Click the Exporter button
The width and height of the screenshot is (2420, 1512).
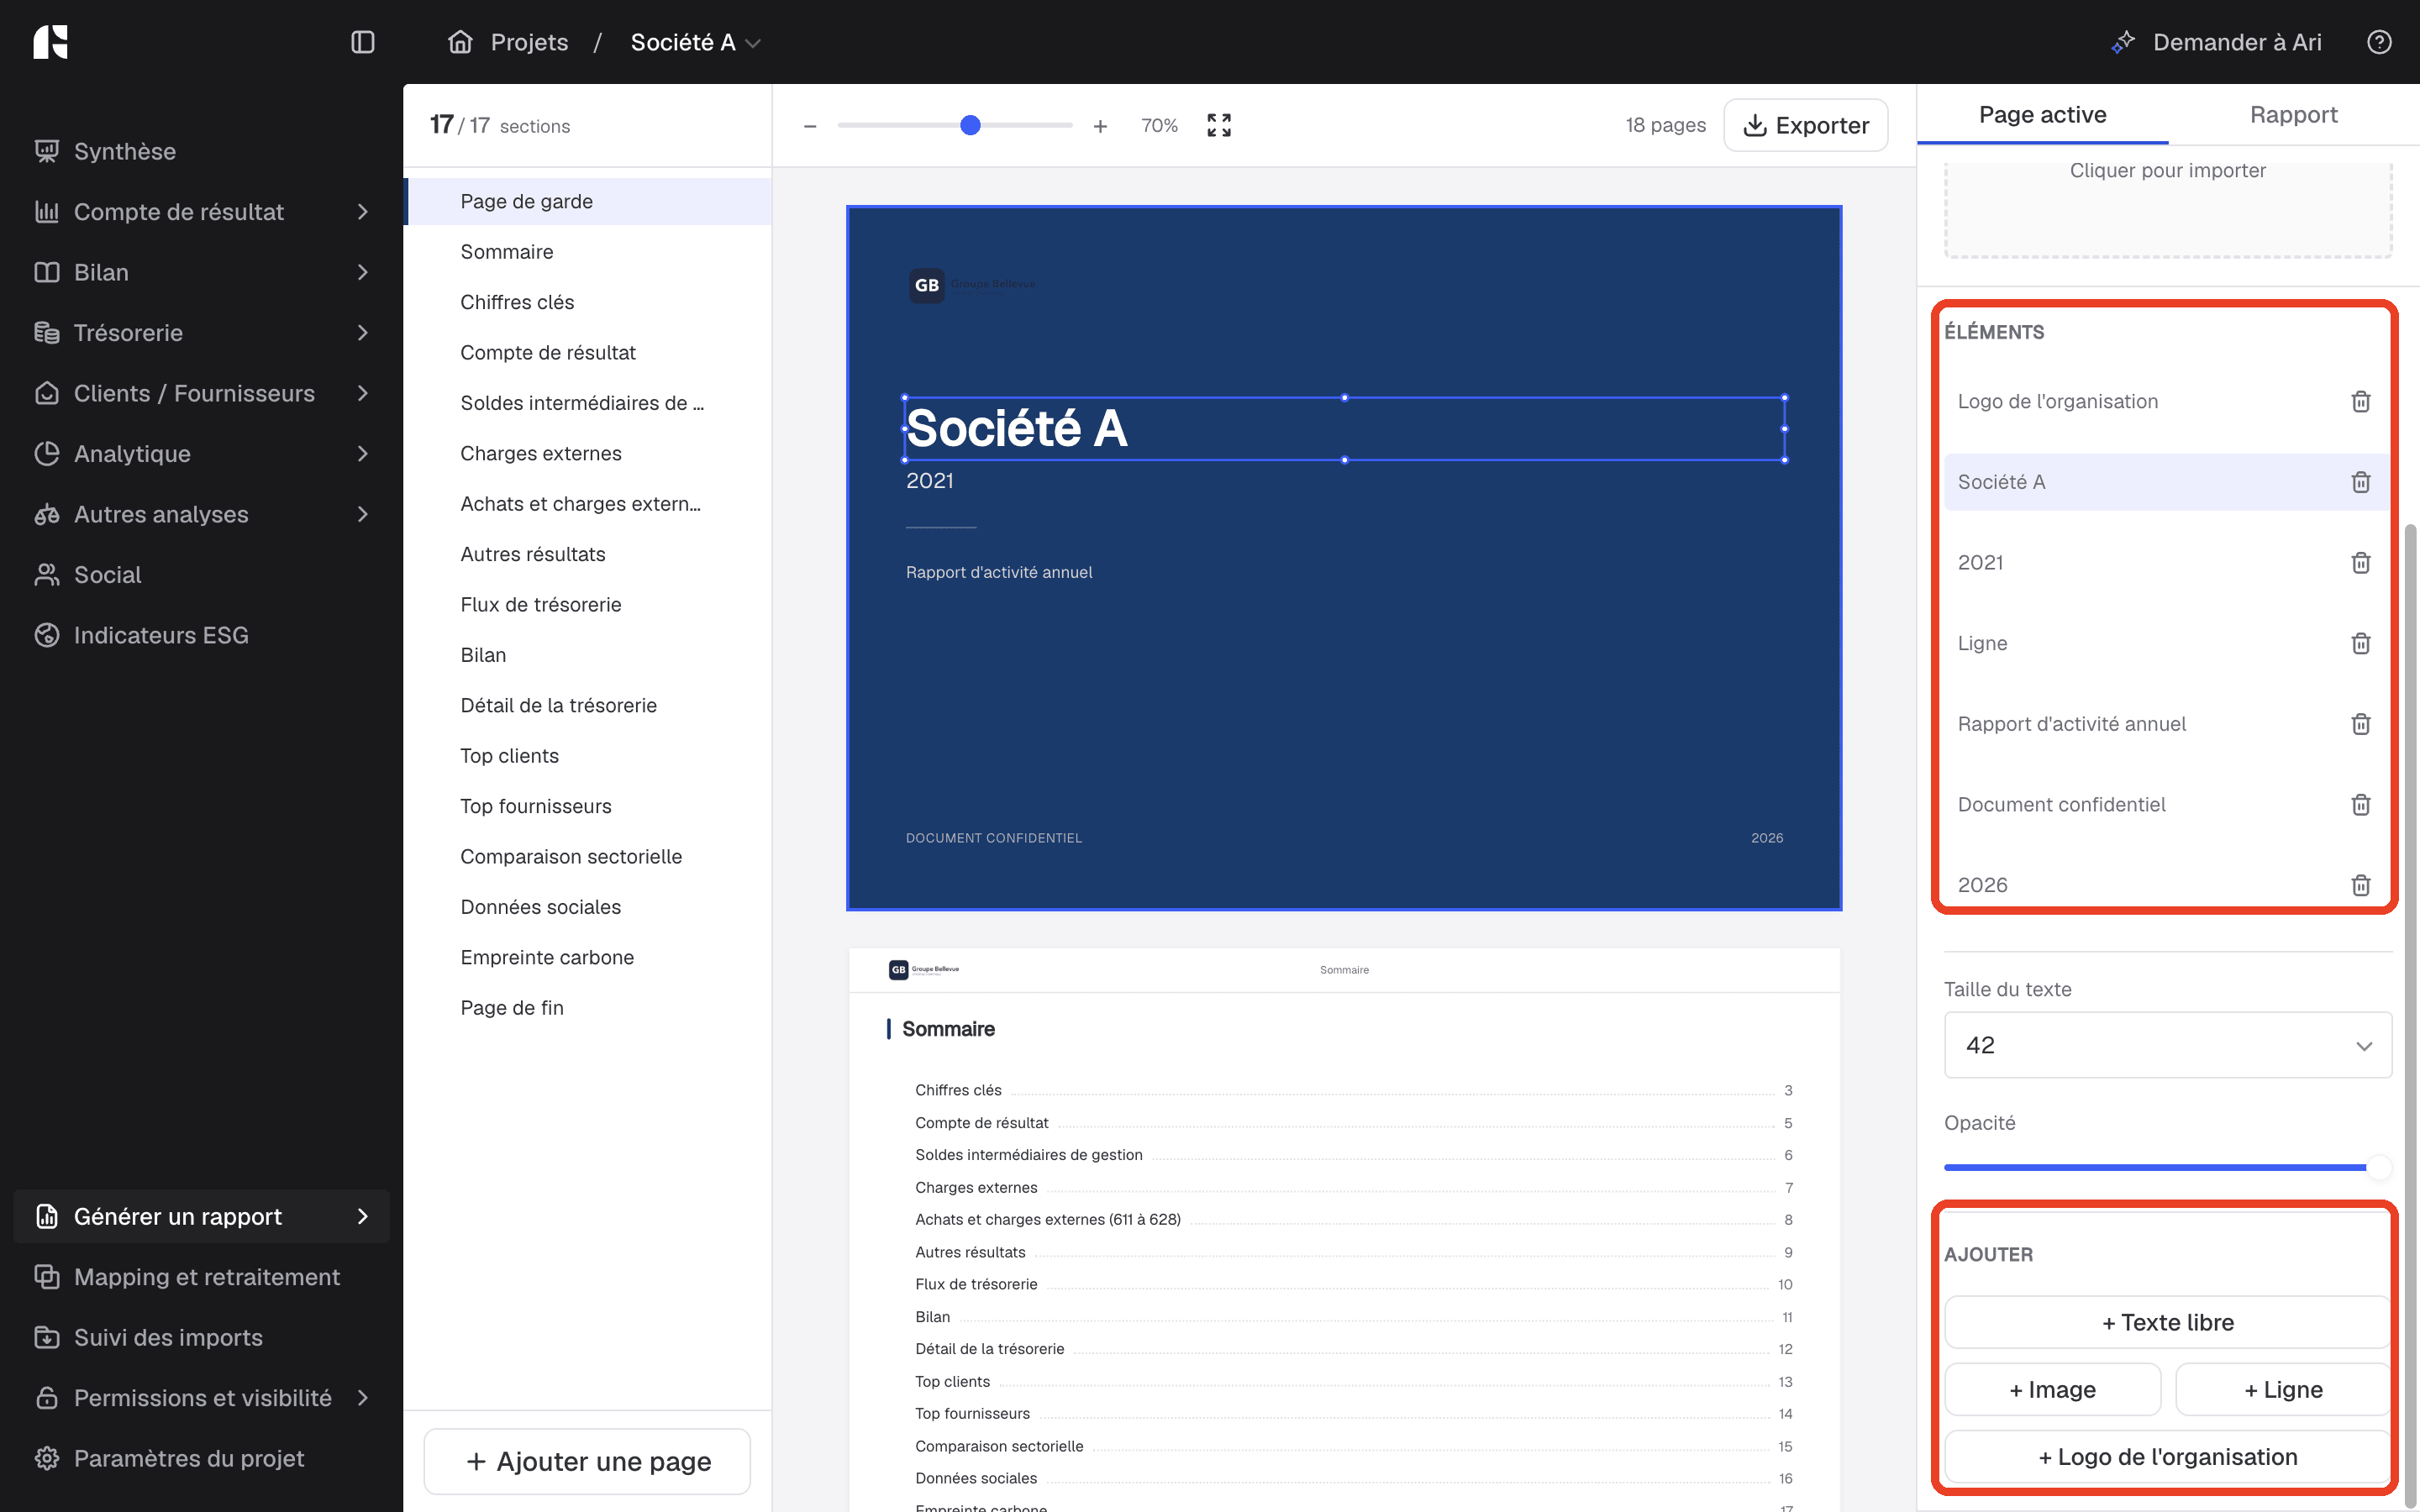[1806, 126]
